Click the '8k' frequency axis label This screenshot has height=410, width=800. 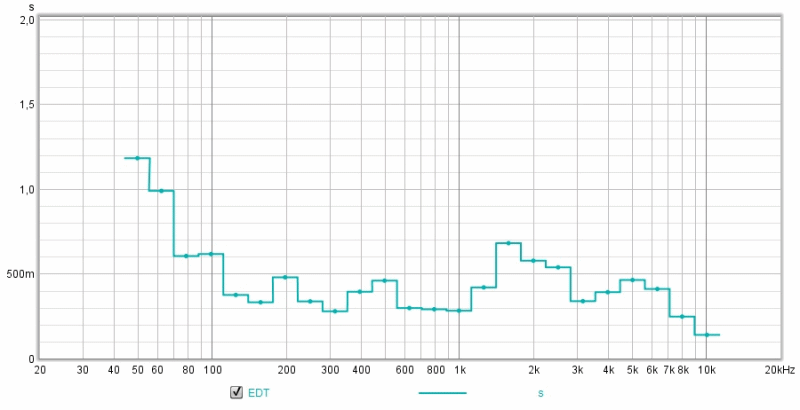coord(684,370)
